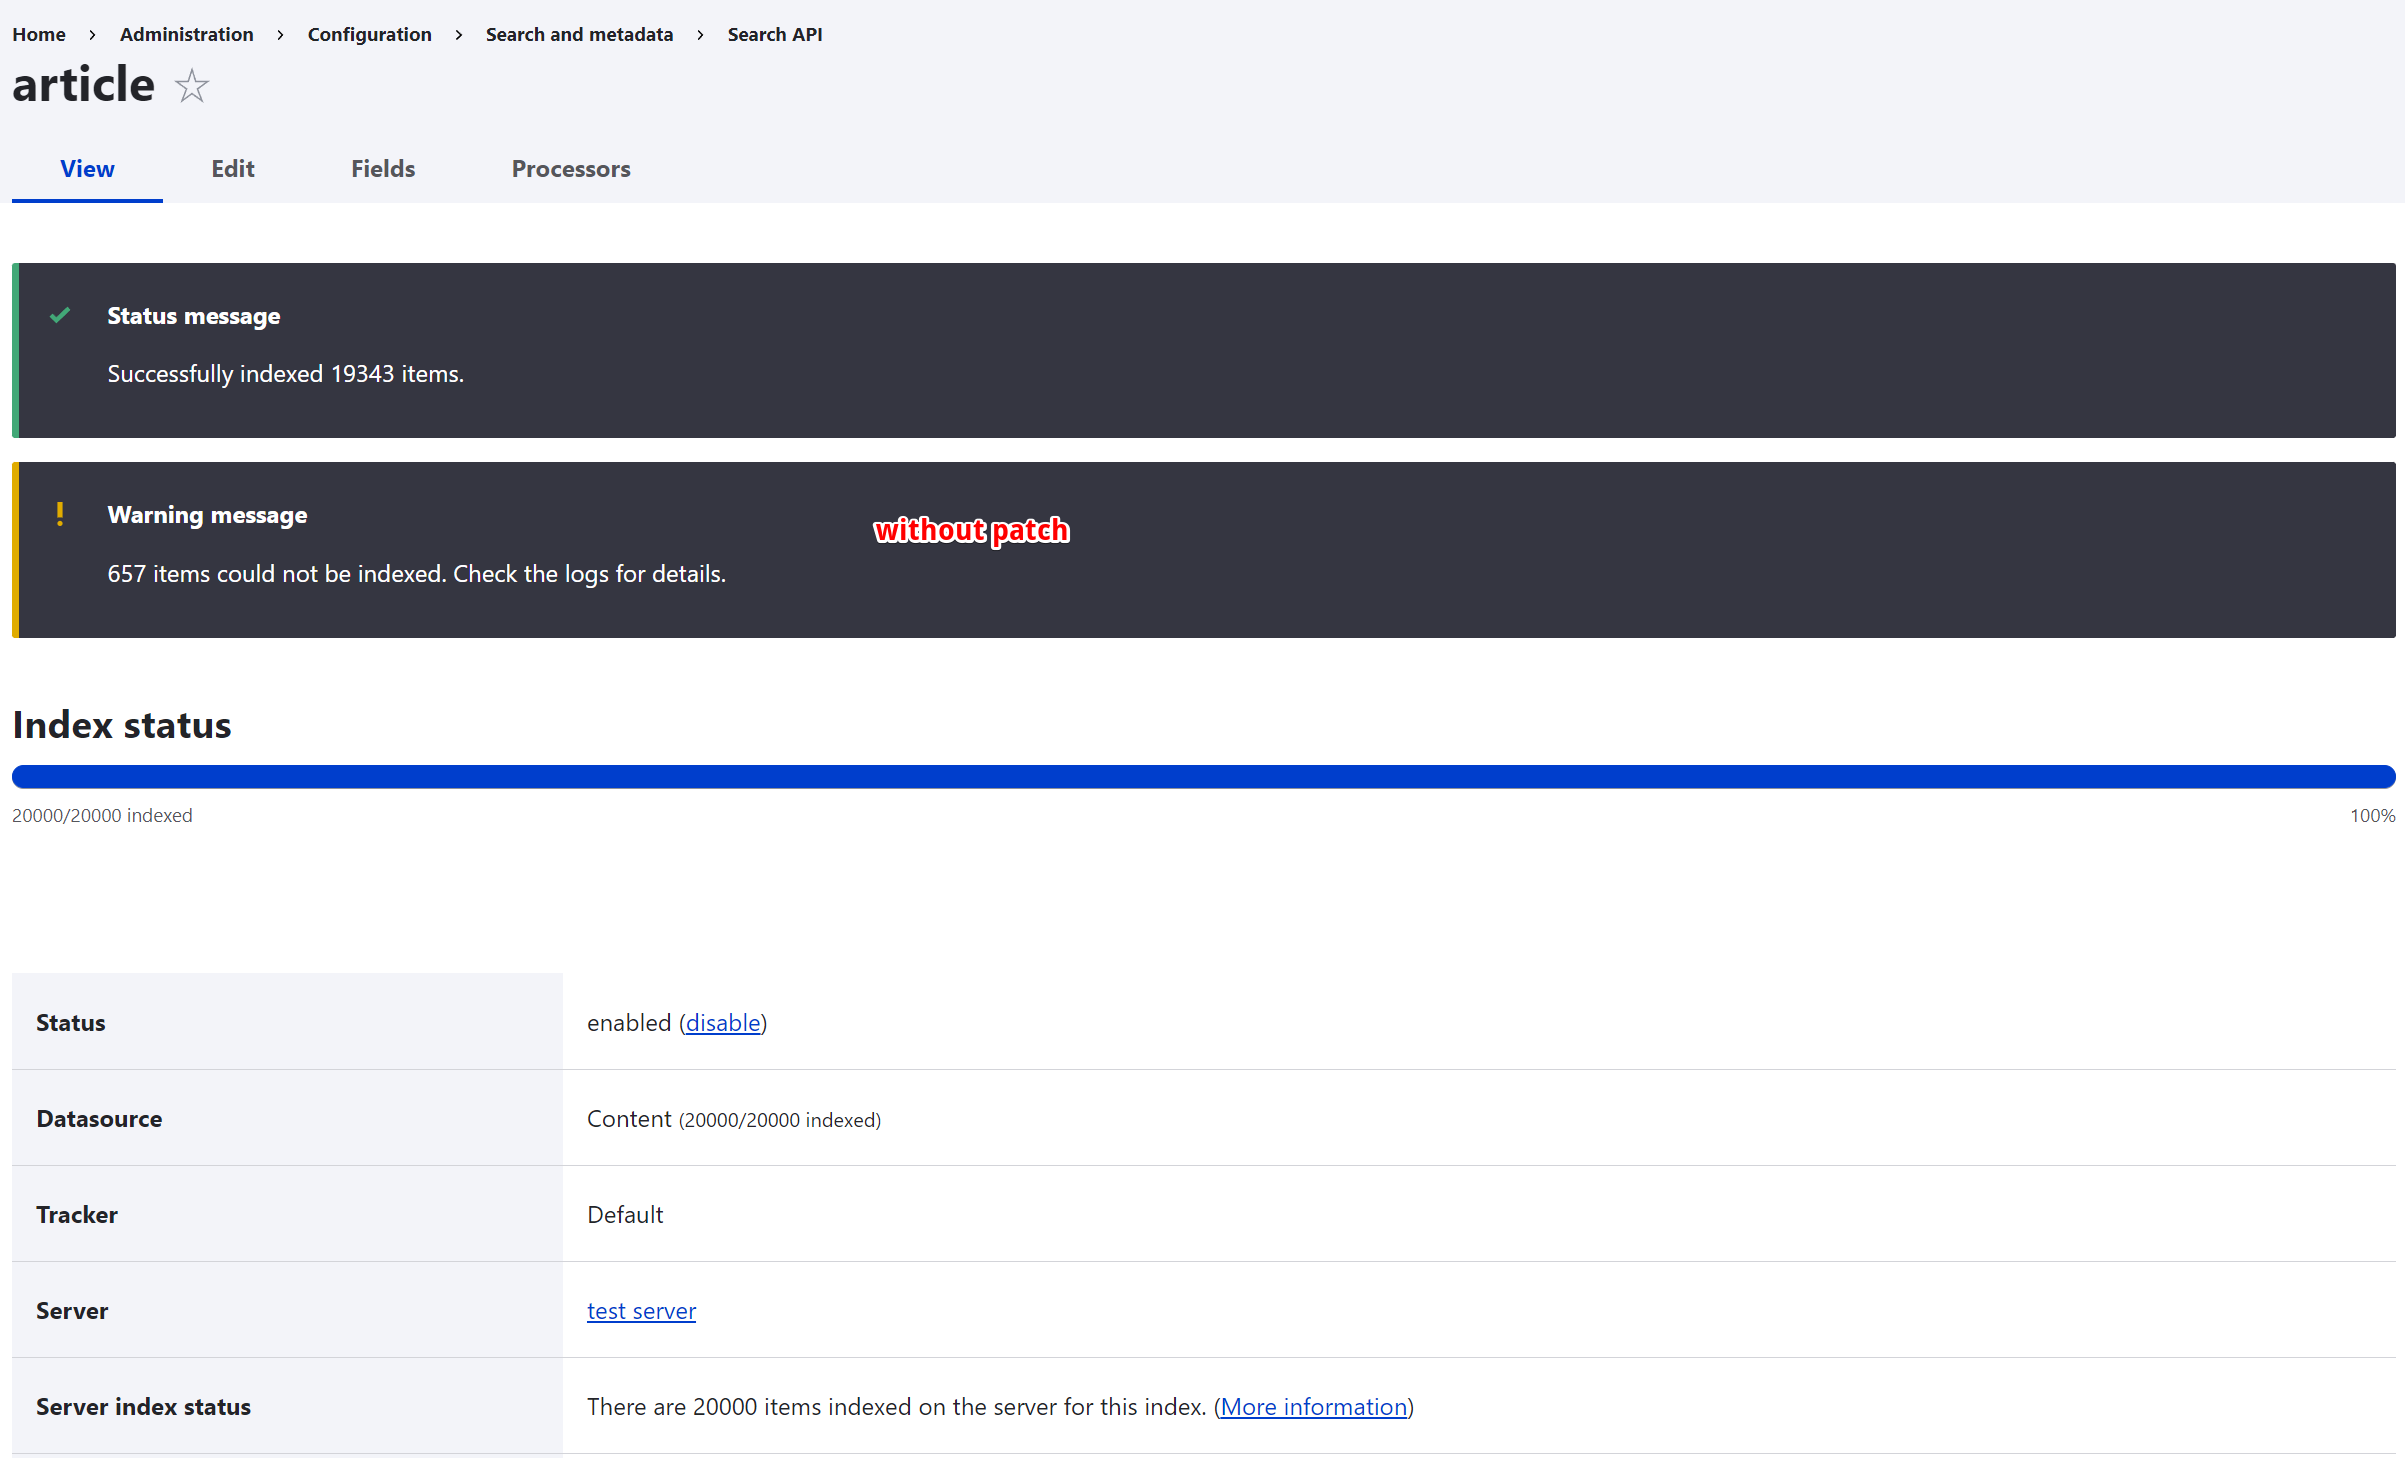Screen dimensions: 2405x1458
Task: Click the 'Index status' heading
Action: click(122, 725)
